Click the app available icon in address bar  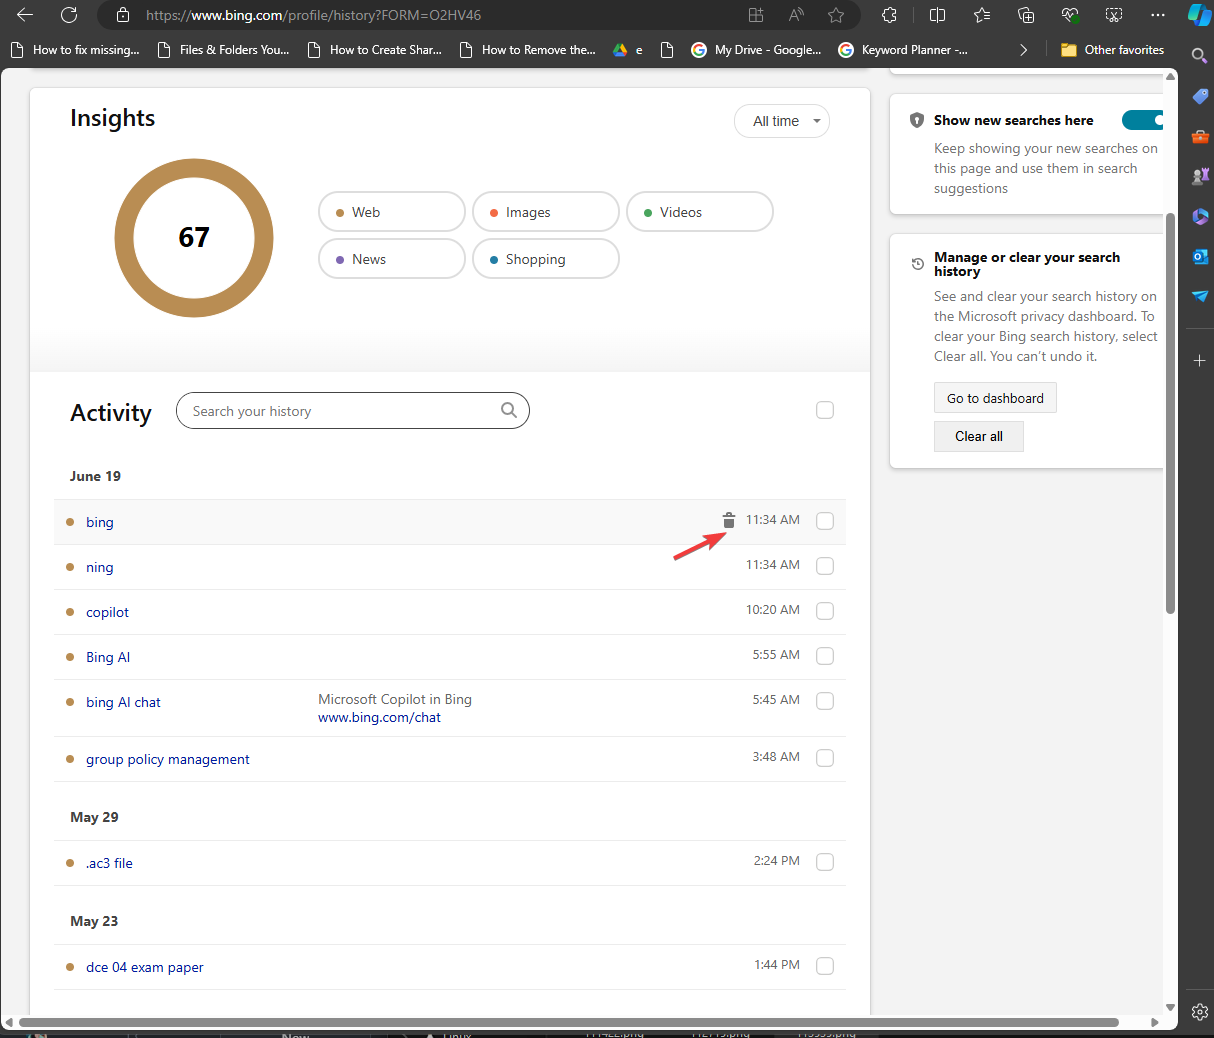(756, 15)
